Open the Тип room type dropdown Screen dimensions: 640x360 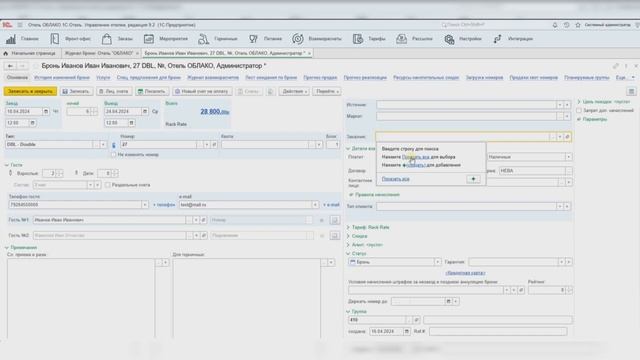pyautogui.click(x=103, y=144)
